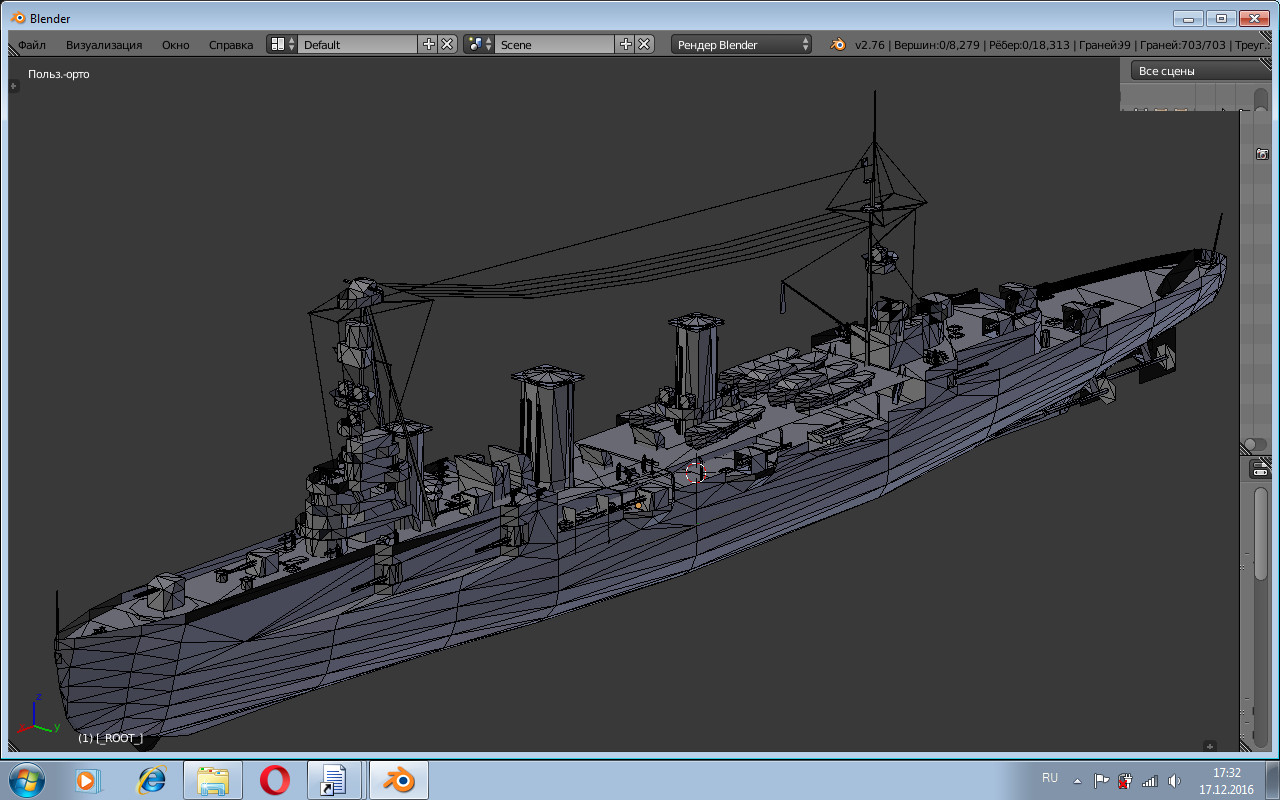This screenshot has height=800, width=1280.
Task: Open the Файл menu
Action: 32,44
